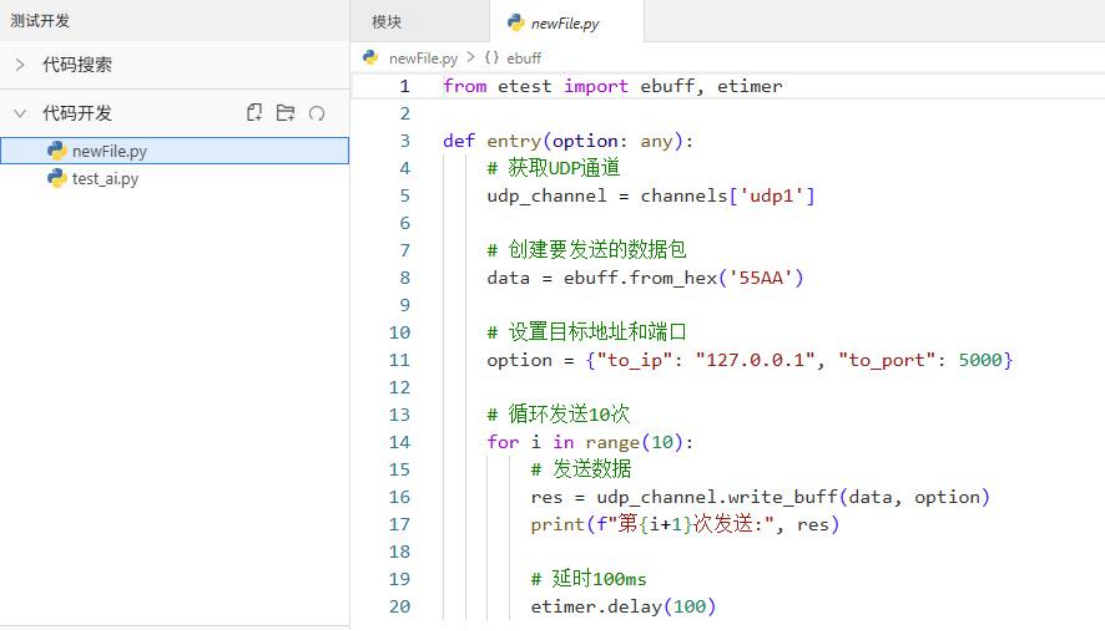Click the '# 延时100ms' comment
The image size is (1105, 631).
588,579
